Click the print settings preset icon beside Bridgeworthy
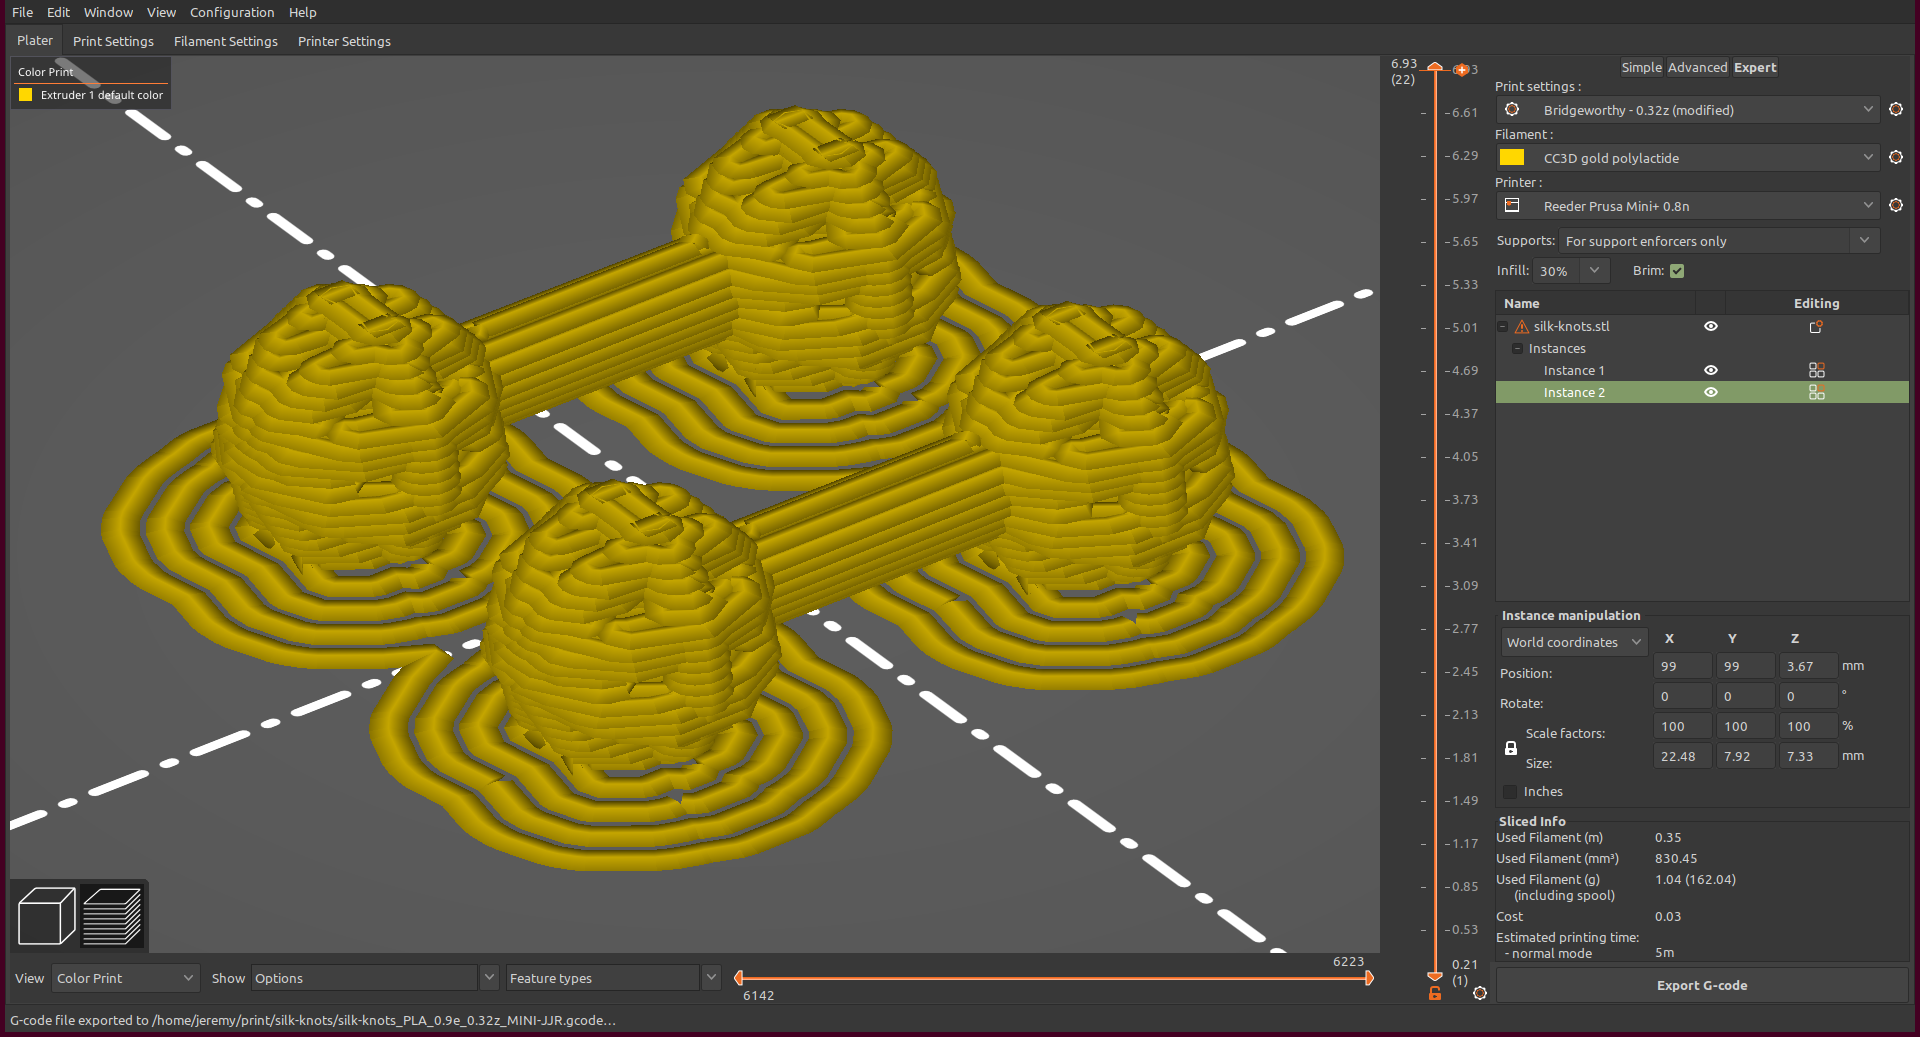This screenshot has height=1037, width=1920. [x=1512, y=109]
